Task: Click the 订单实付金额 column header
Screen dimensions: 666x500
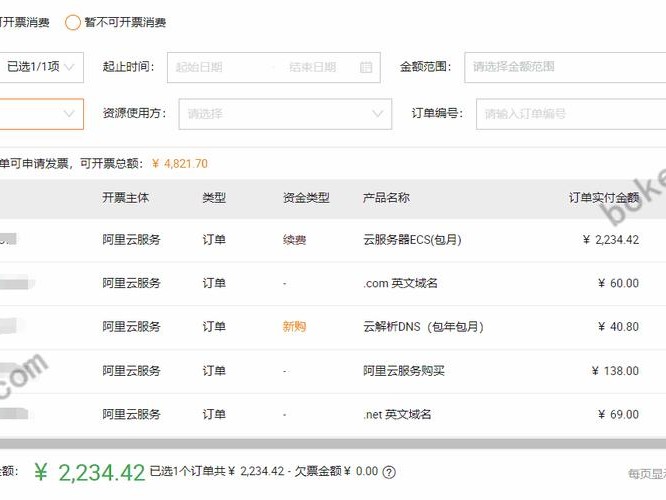Action: click(604, 198)
